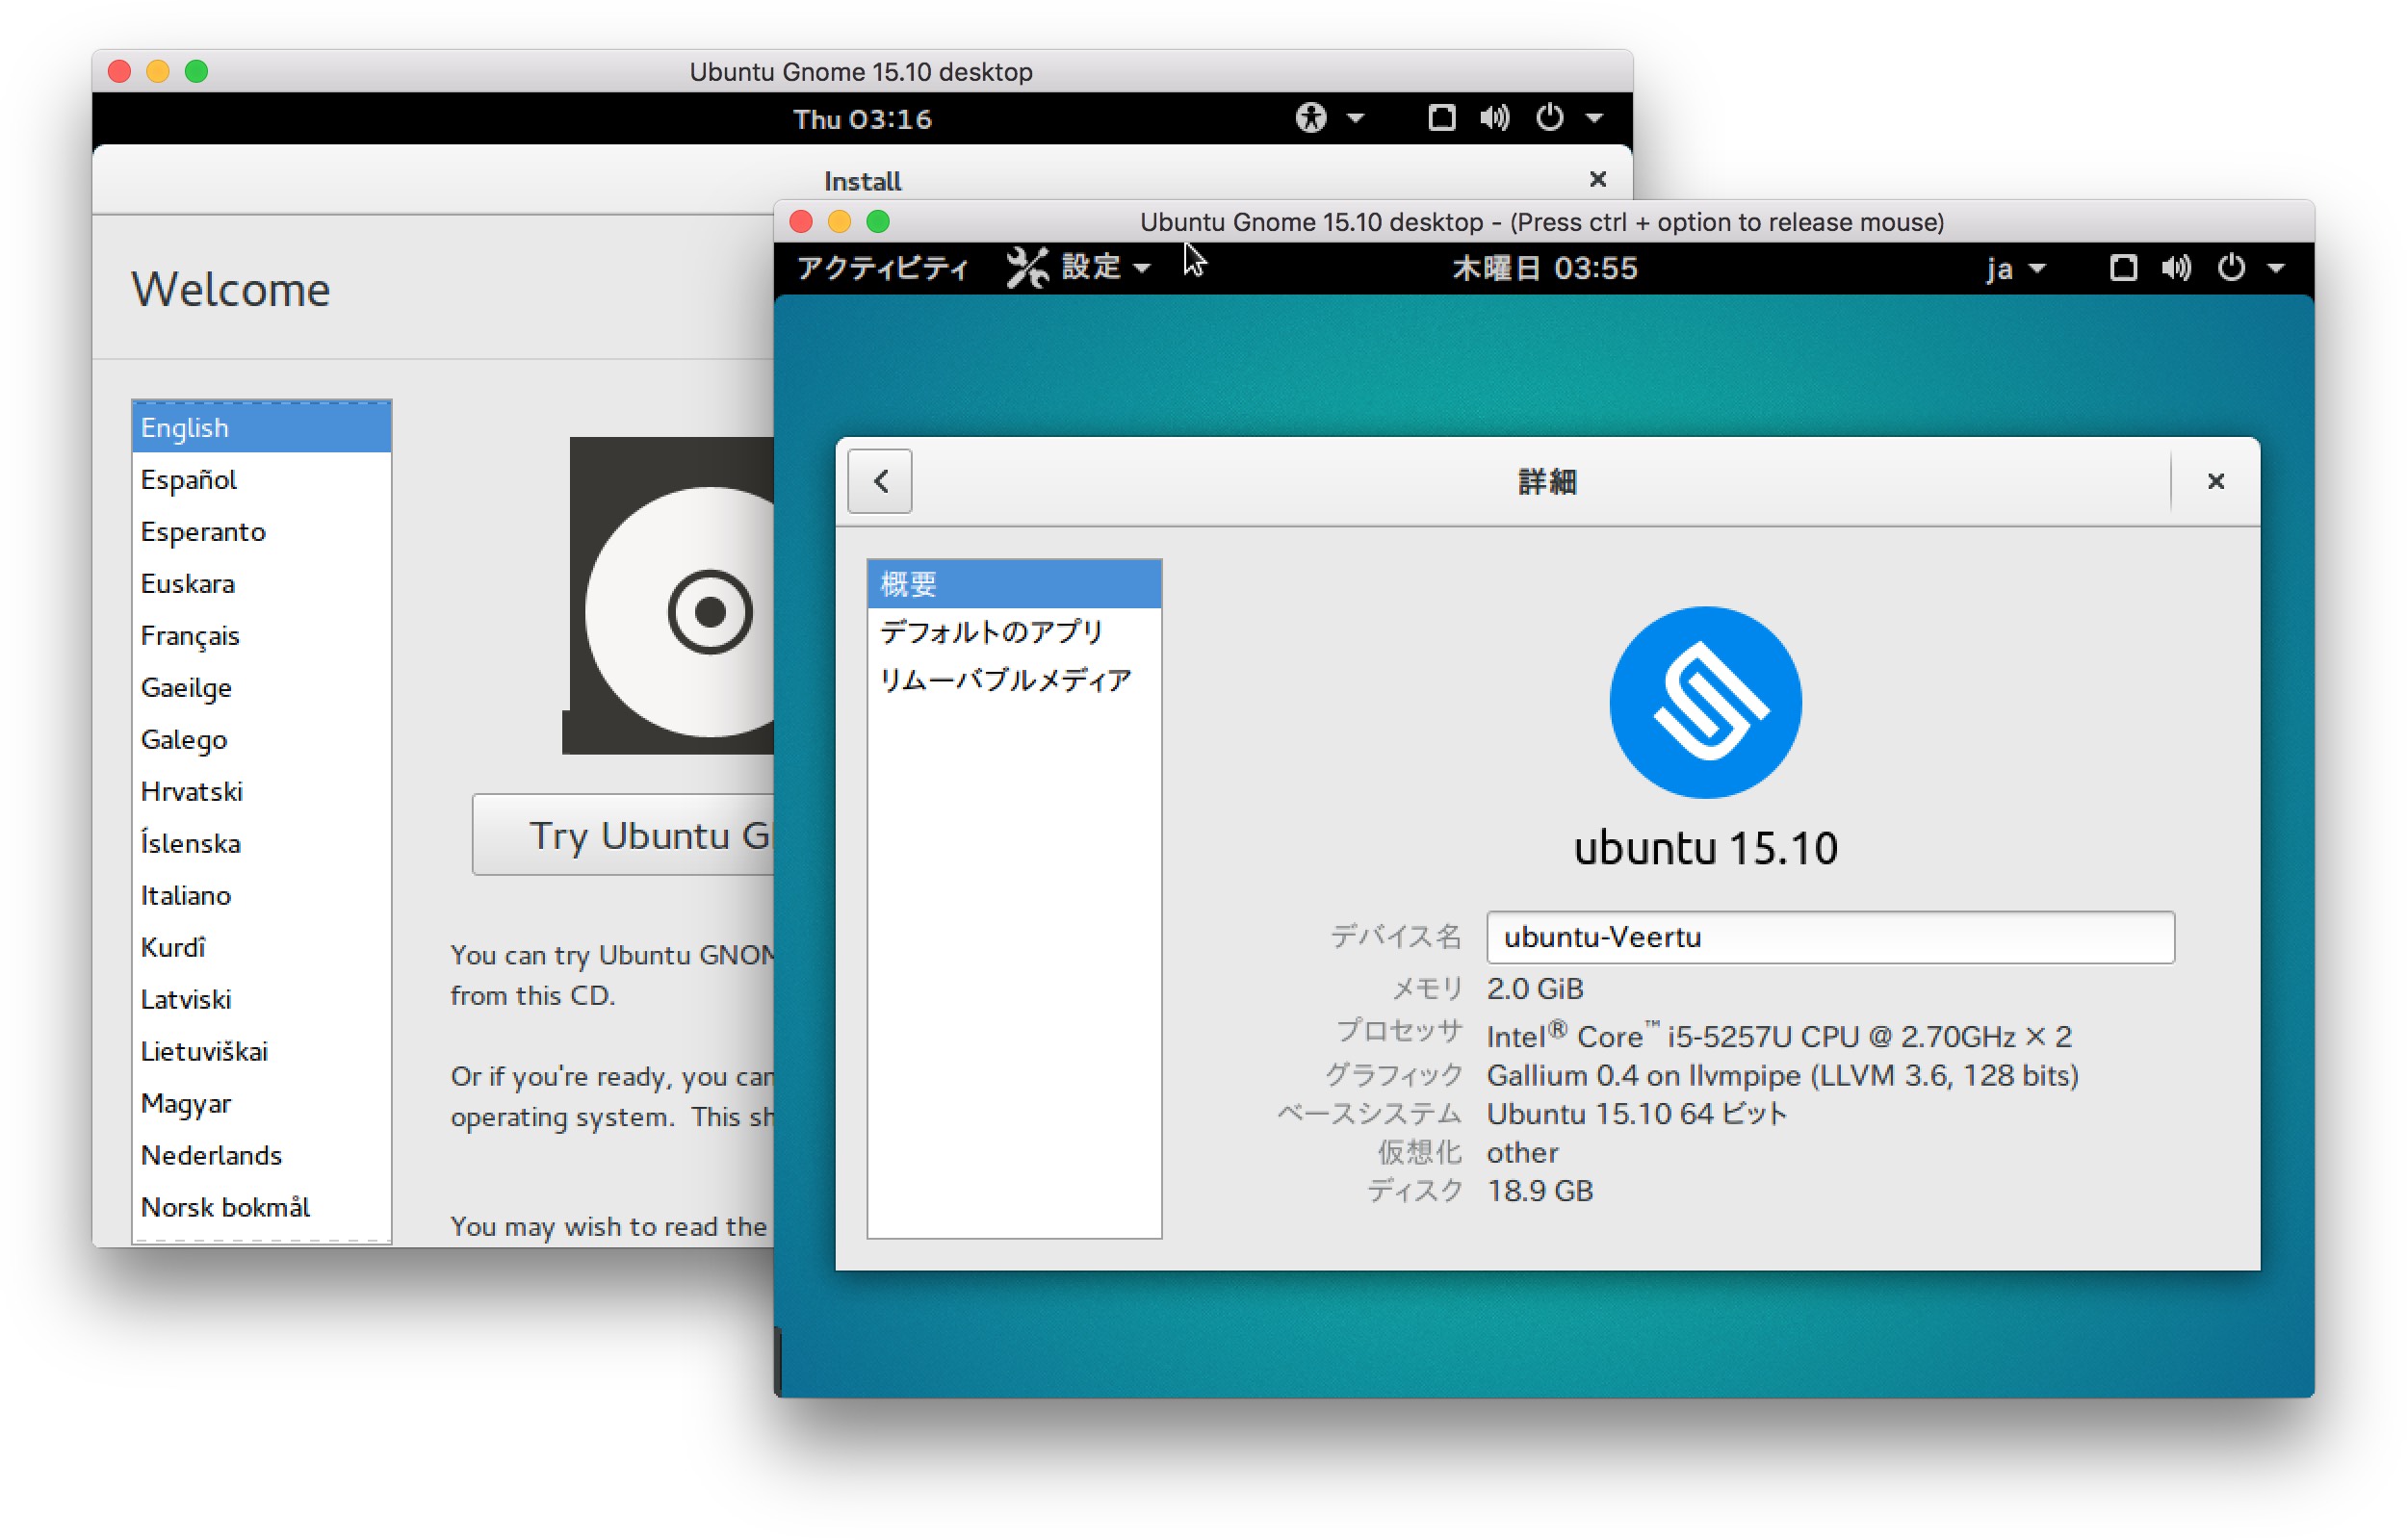Close the 詳細 settings dialog
Screen dimensions: 2407x1540
click(2214, 481)
